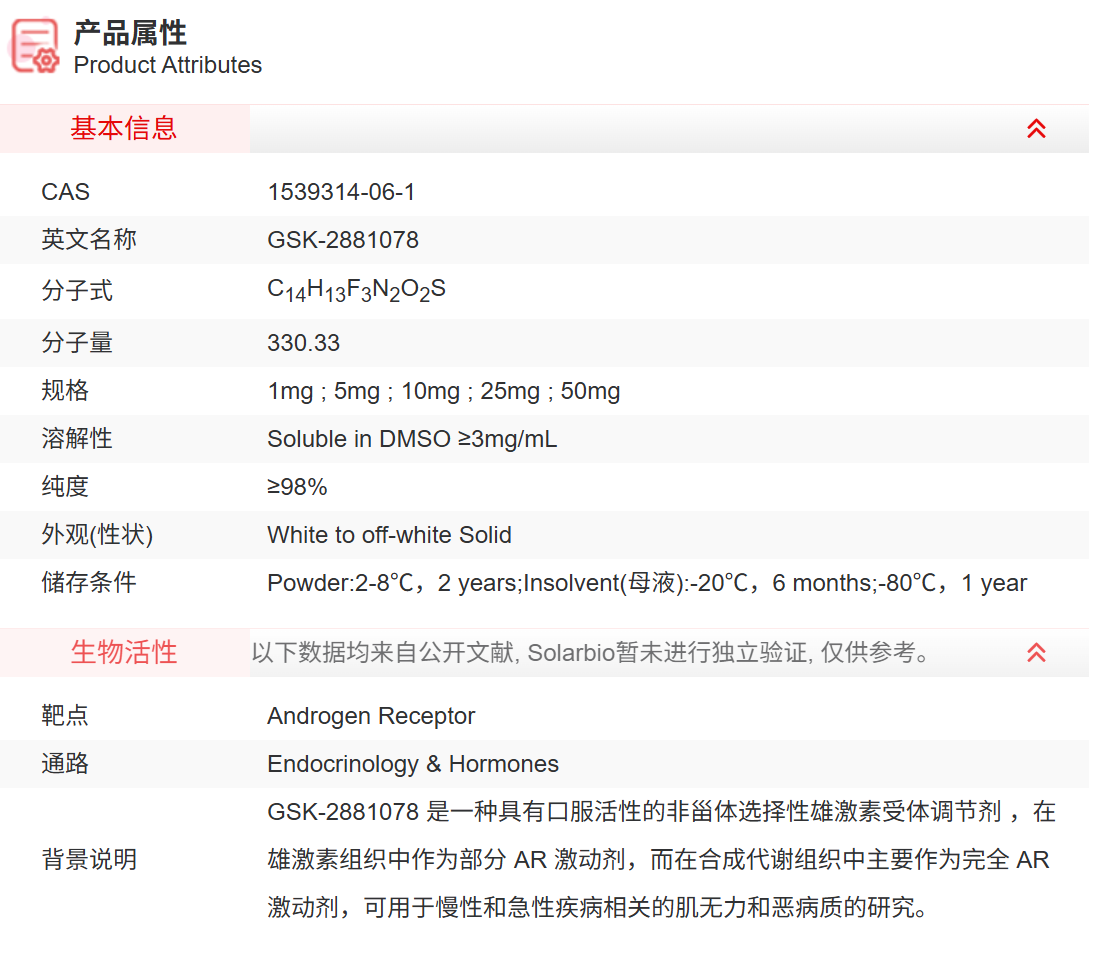Viewport: 1113px width, 957px height.
Task: Click the product attributes document-gear icon
Action: pos(35,47)
